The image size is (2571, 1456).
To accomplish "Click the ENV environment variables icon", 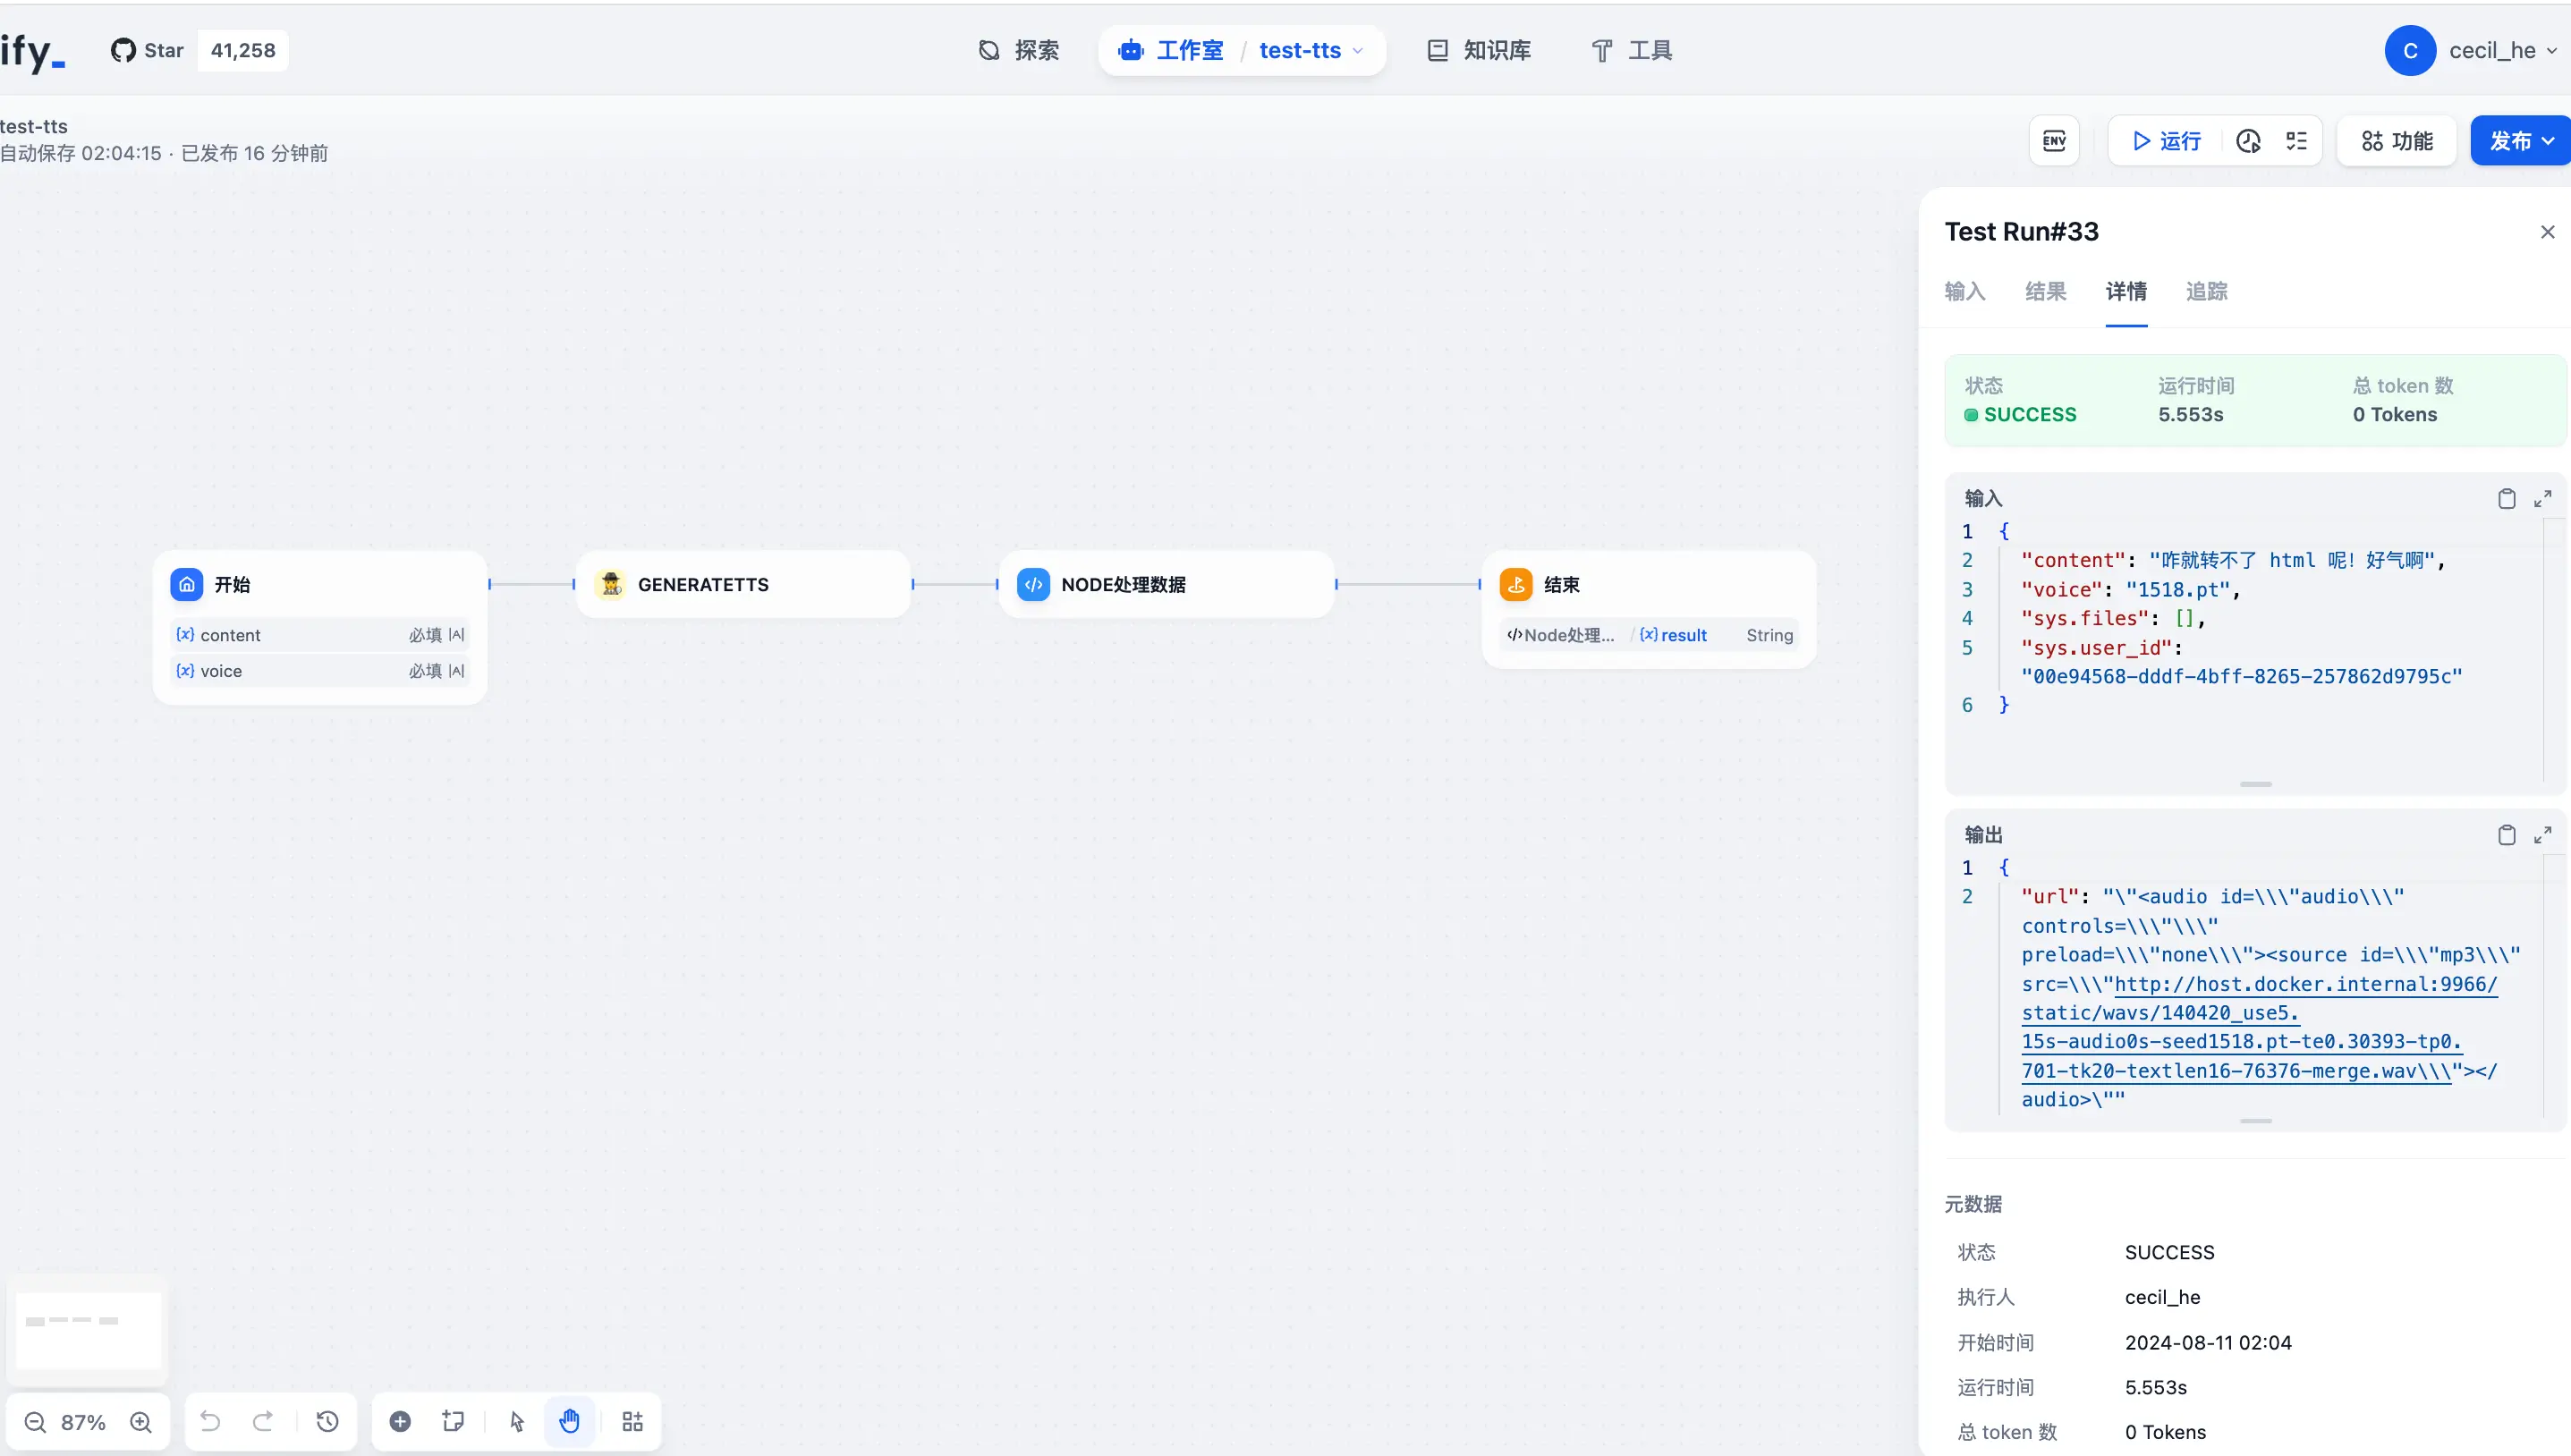I will (2054, 141).
